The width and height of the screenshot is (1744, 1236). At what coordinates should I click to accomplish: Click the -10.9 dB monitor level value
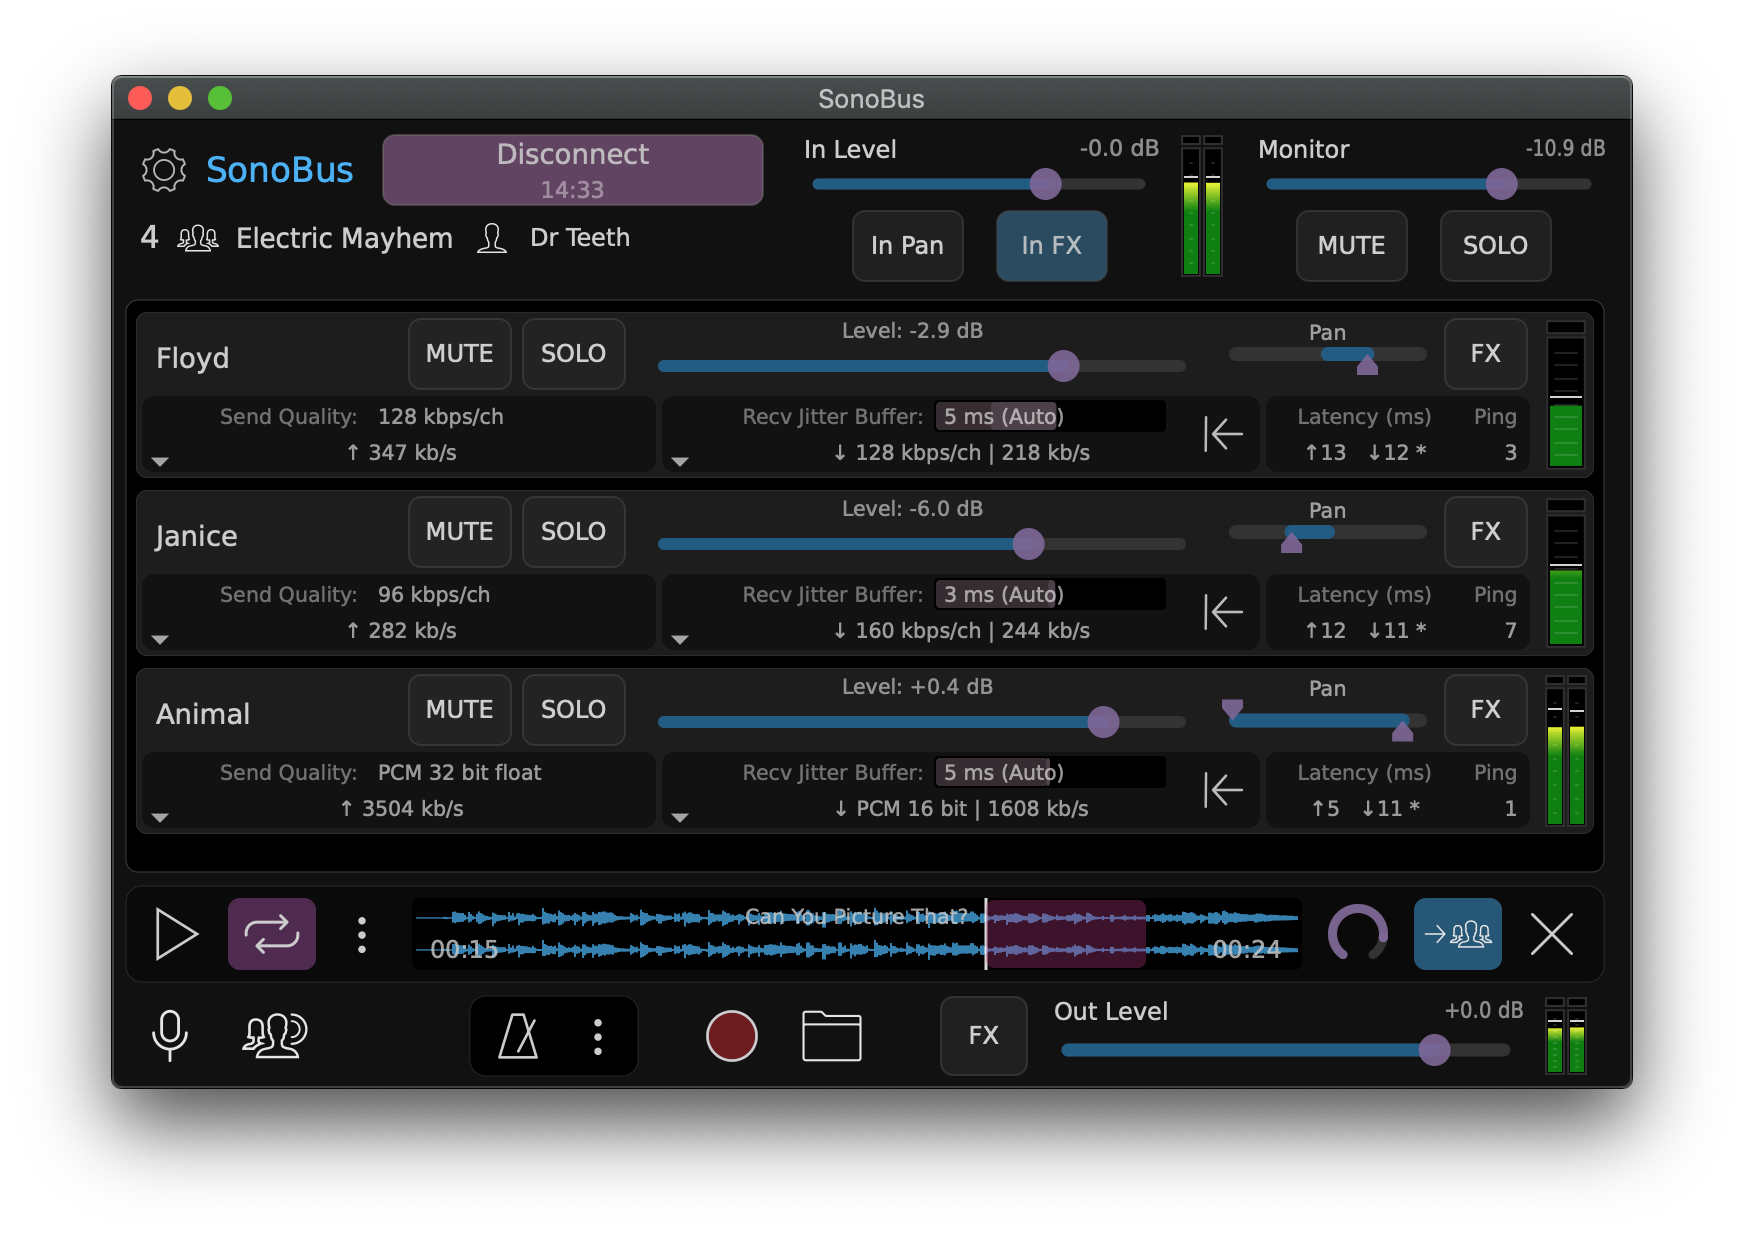(1565, 148)
